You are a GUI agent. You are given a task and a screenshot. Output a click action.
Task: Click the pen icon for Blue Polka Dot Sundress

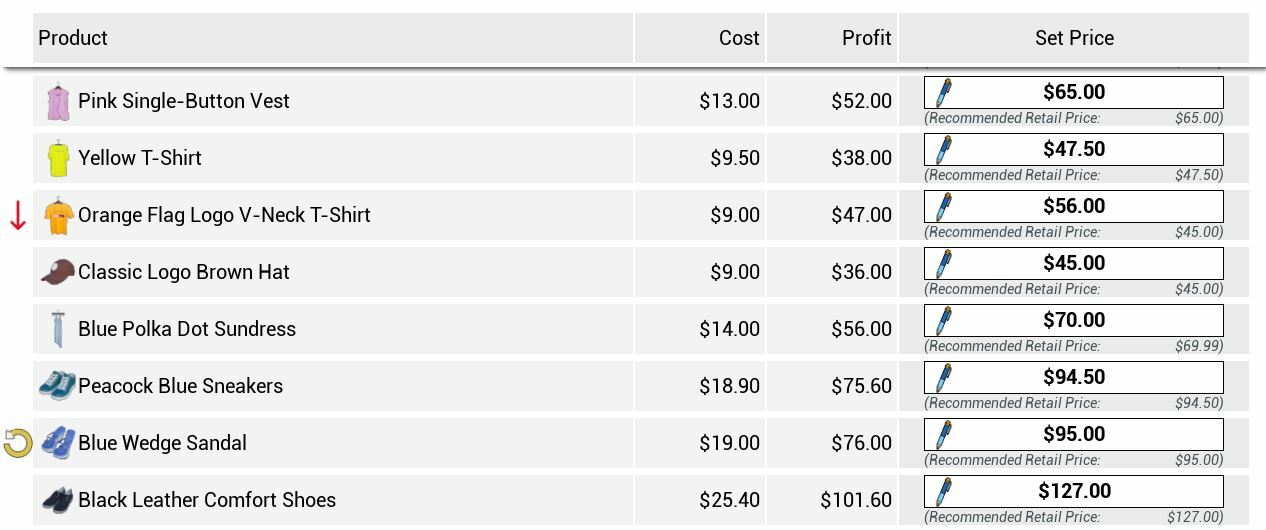(942, 321)
